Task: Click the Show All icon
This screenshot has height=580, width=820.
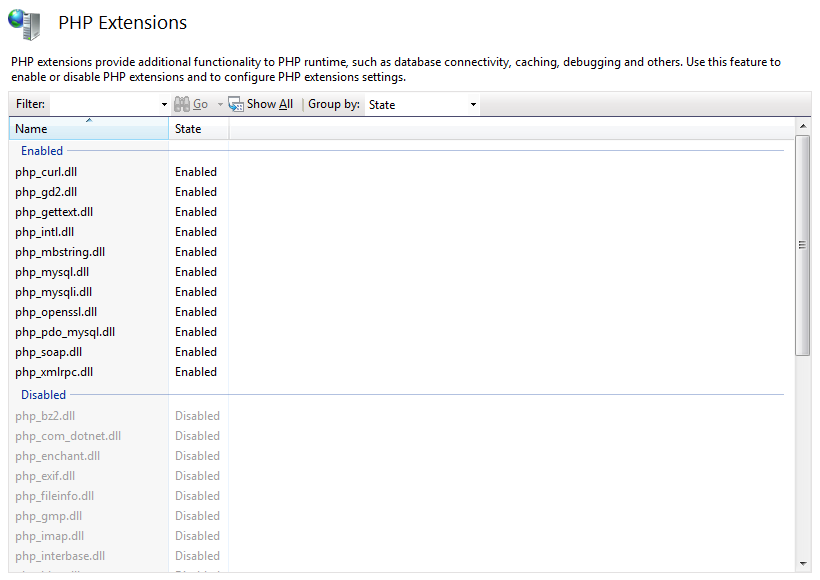Action: pyautogui.click(x=236, y=104)
